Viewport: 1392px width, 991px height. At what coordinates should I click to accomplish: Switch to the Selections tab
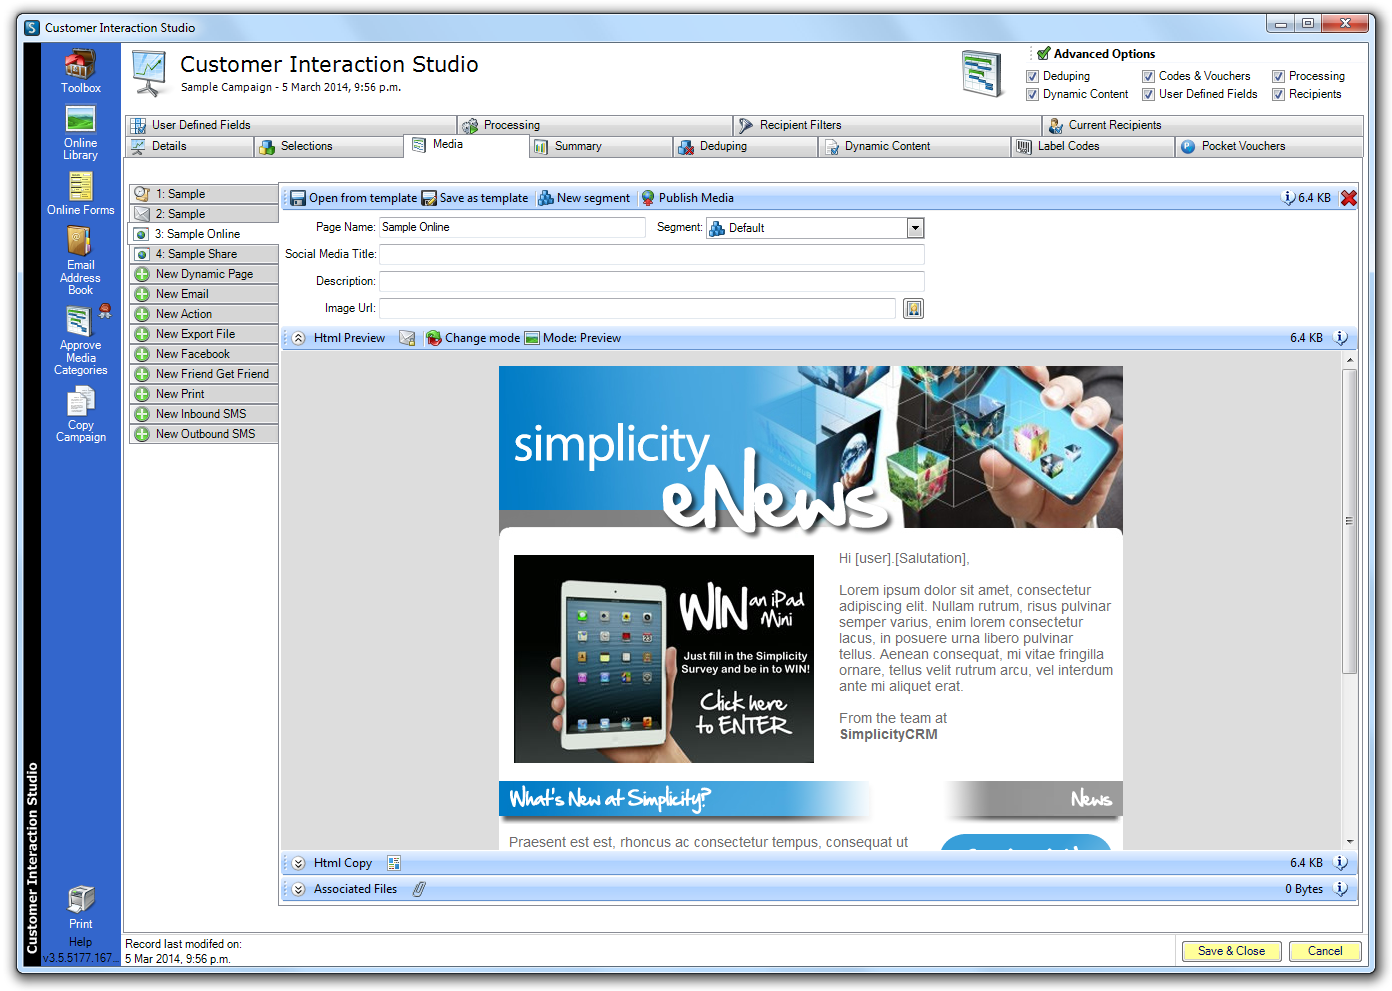329,146
